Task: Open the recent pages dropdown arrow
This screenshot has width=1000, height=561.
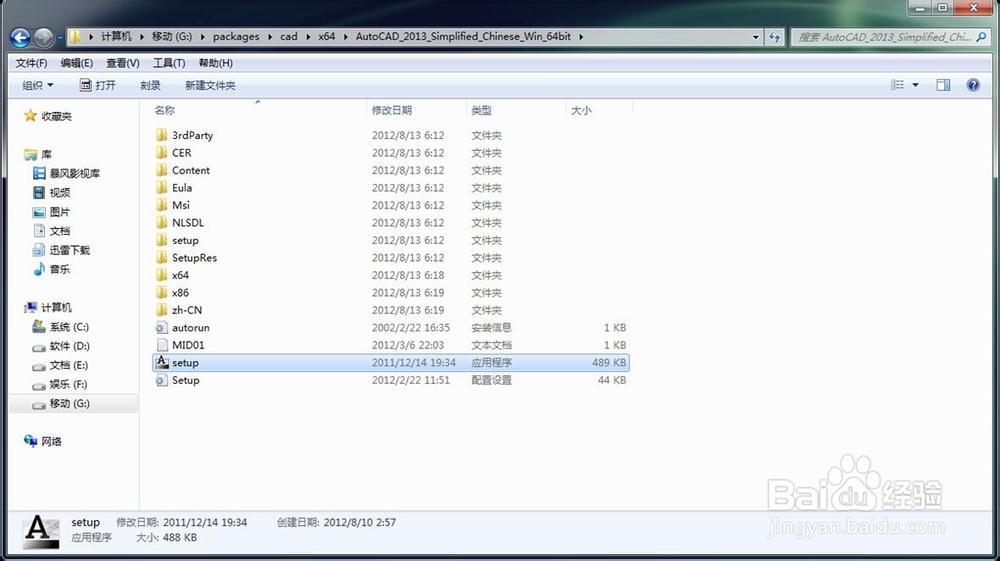Action: point(60,38)
